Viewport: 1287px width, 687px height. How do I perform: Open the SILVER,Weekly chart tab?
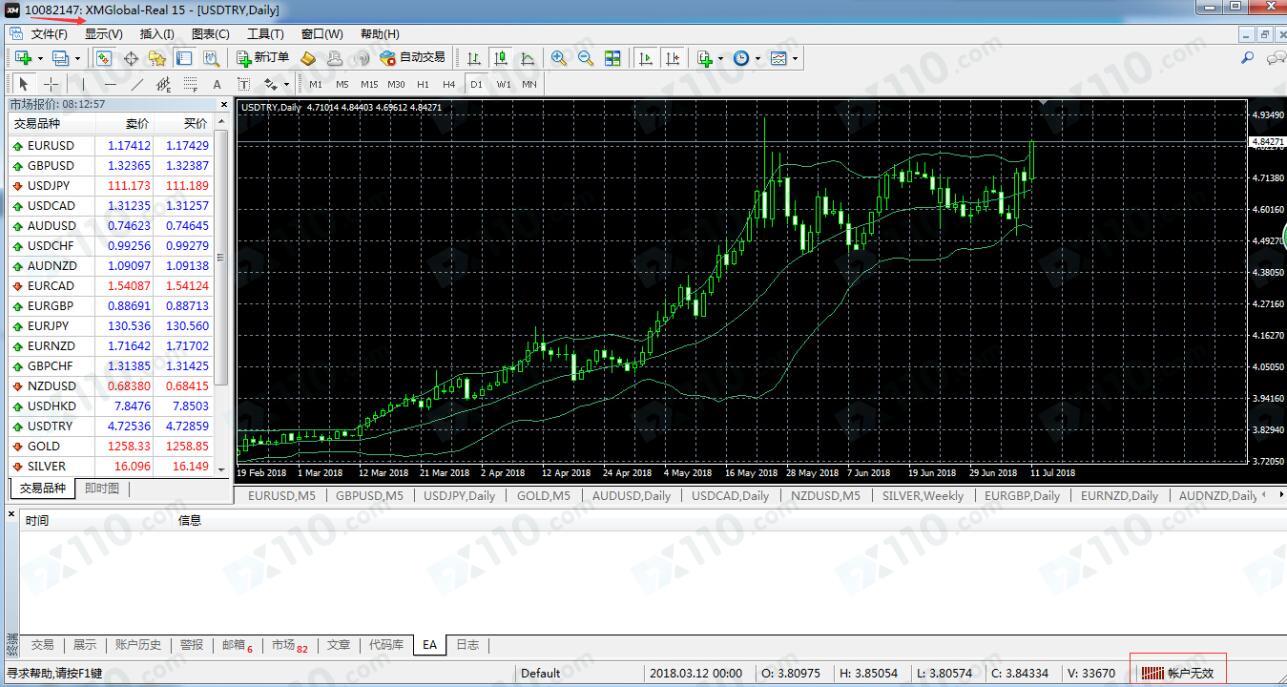pos(923,495)
